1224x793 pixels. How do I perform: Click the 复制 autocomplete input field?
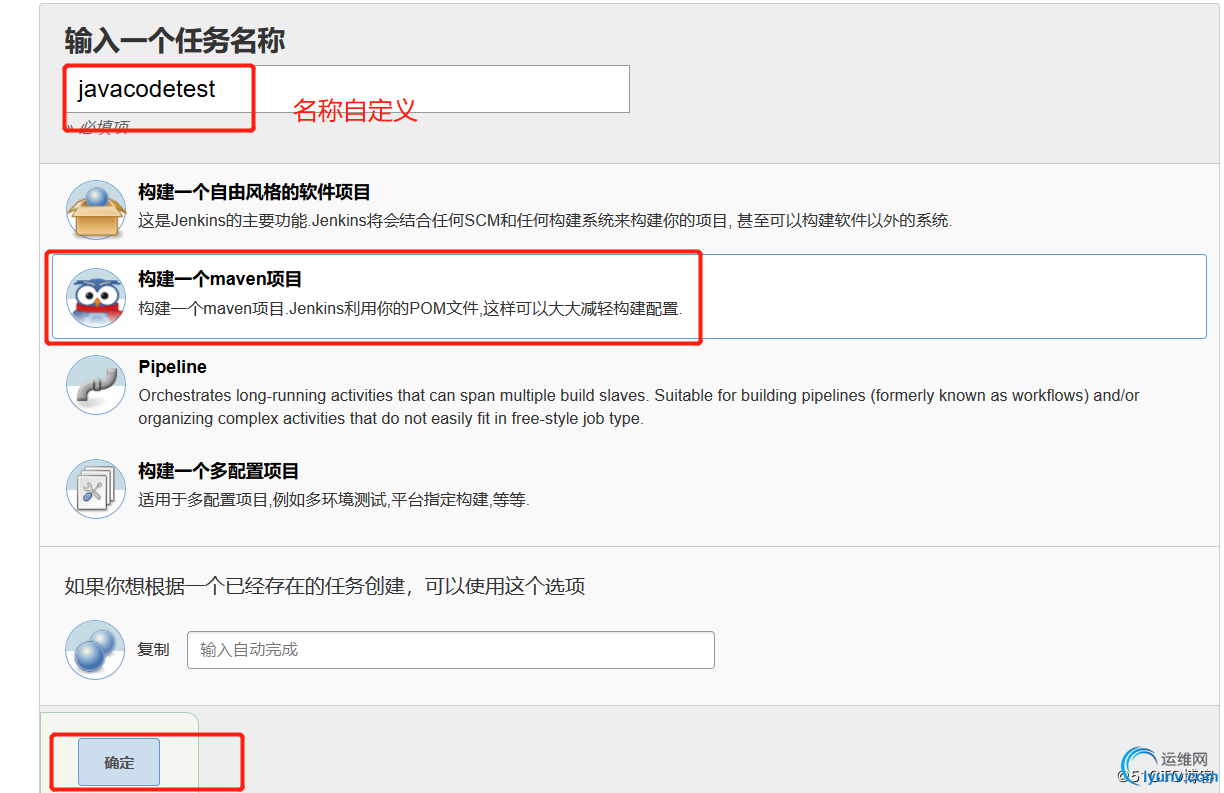click(x=451, y=650)
